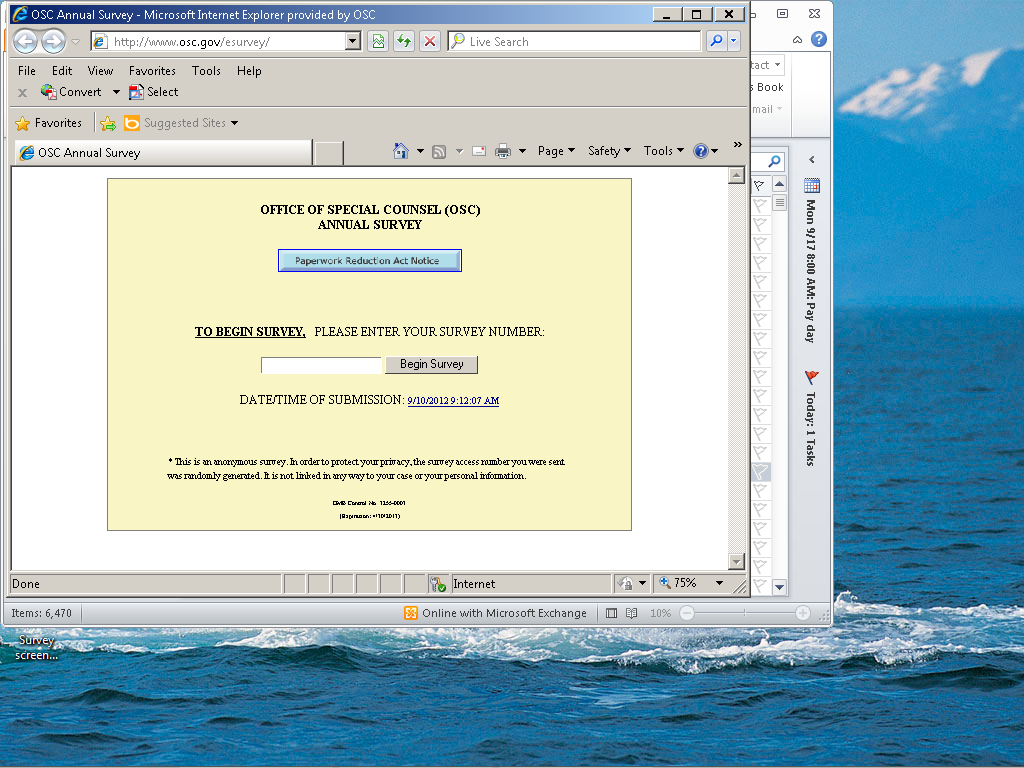Click the Home icon in command bar
The height and width of the screenshot is (768, 1024).
coord(401,151)
